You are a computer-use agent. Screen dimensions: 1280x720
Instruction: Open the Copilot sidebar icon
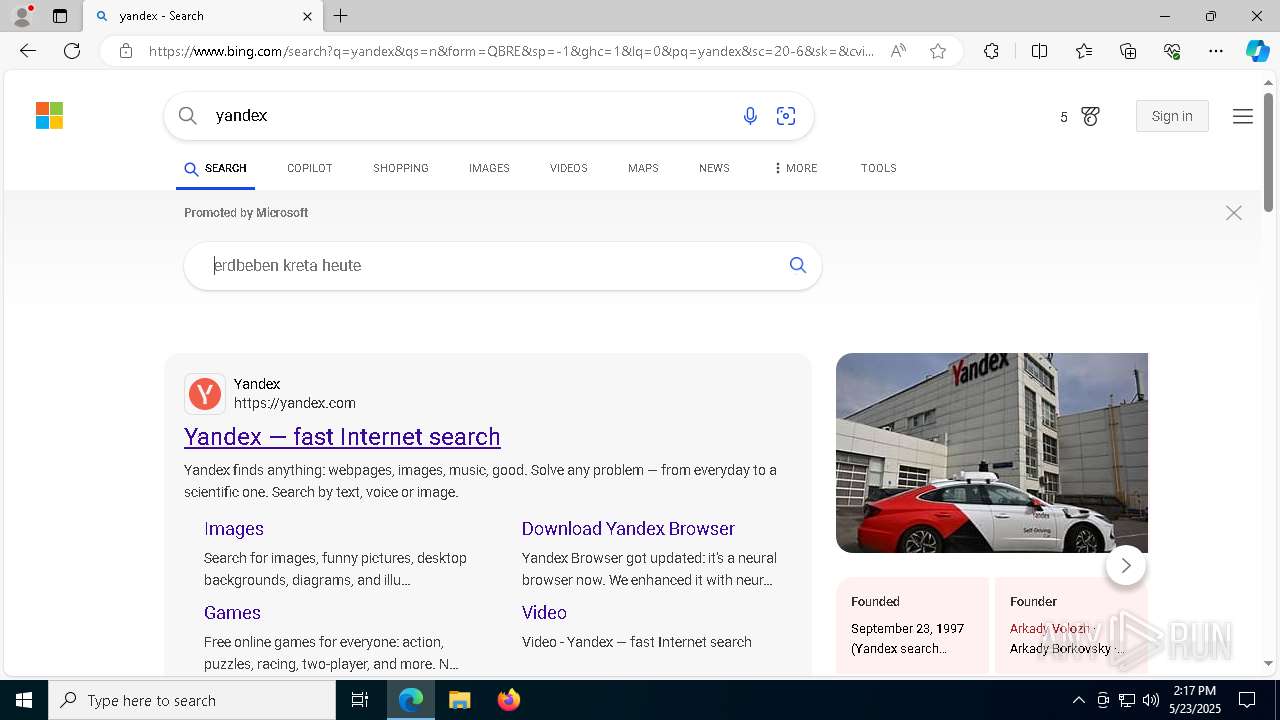coord(1257,51)
